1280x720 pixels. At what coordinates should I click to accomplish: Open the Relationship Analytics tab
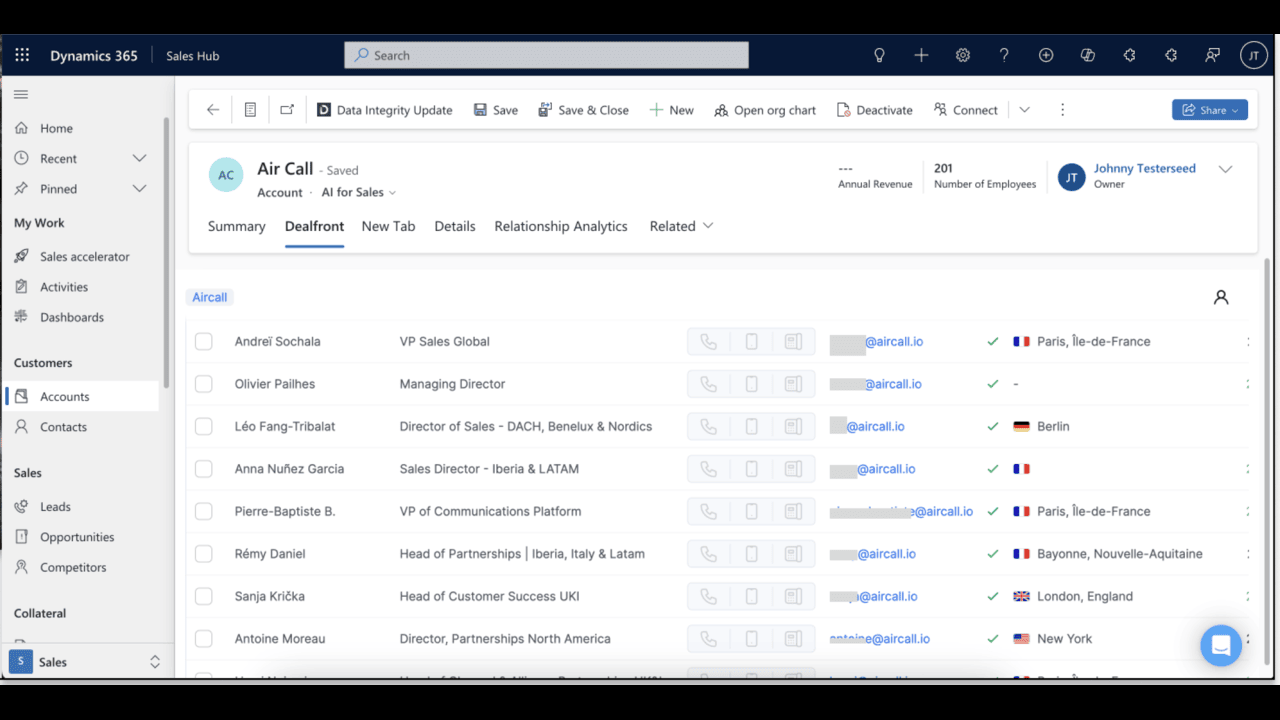pos(561,226)
